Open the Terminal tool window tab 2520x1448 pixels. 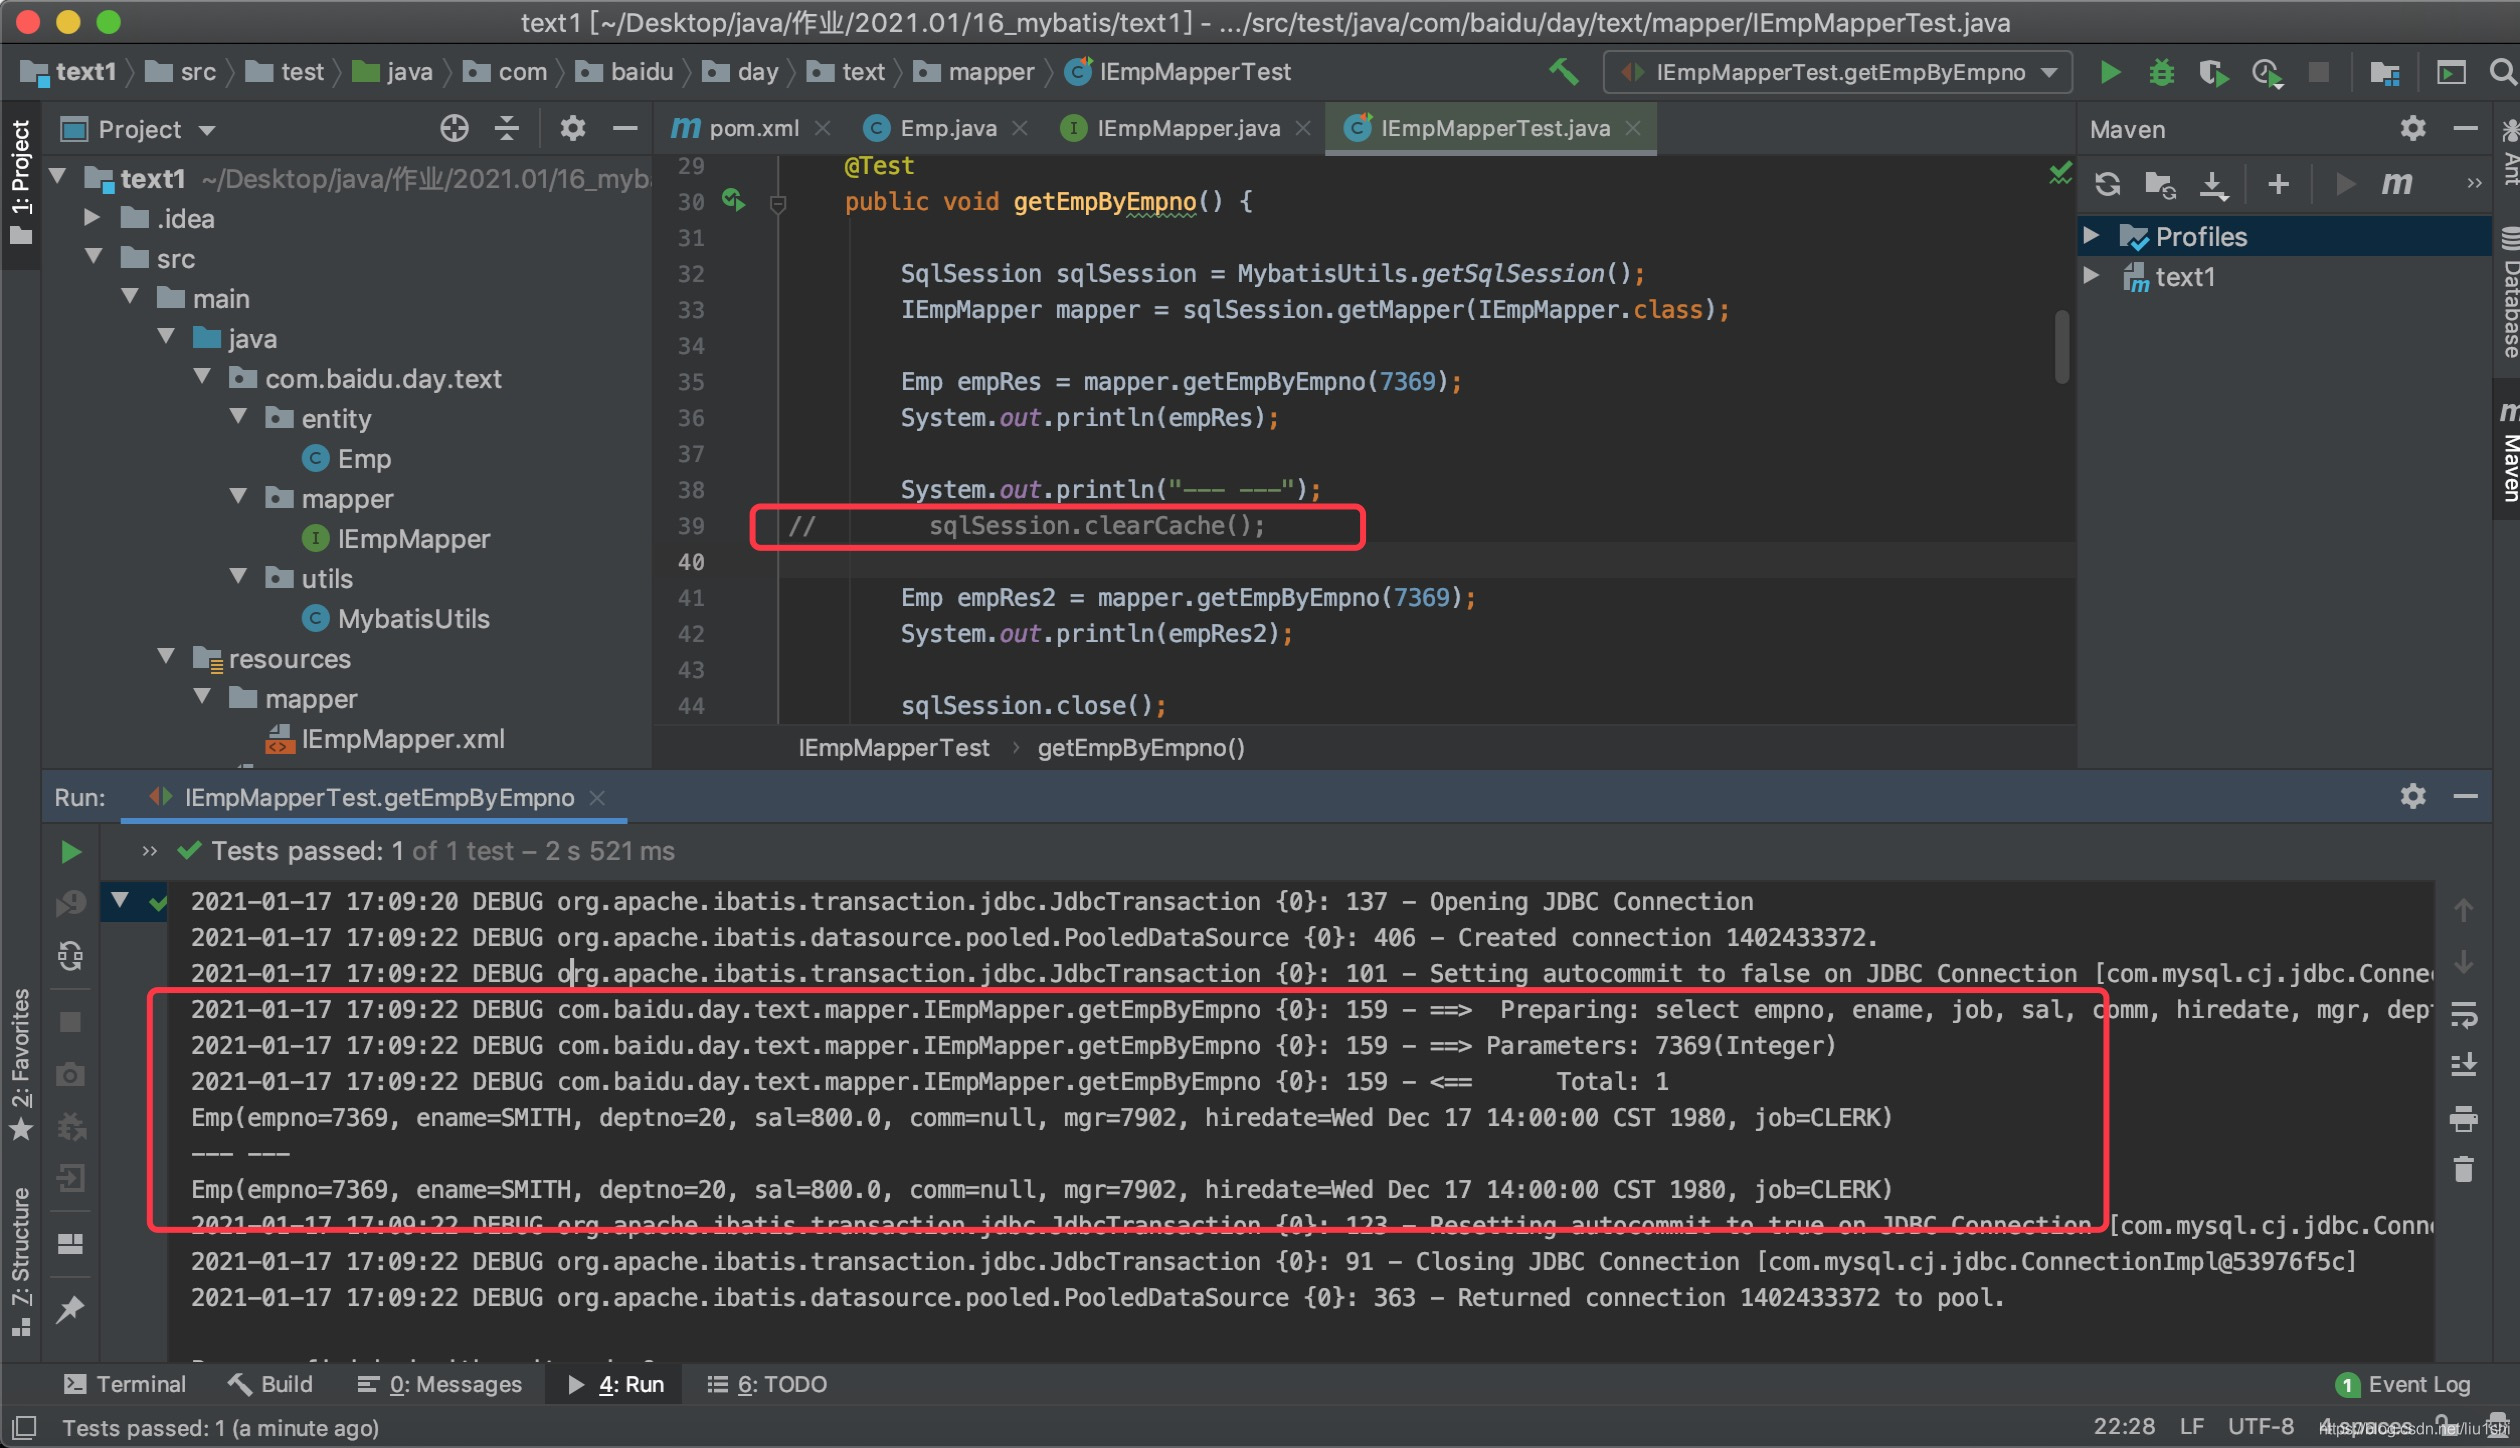tap(126, 1384)
